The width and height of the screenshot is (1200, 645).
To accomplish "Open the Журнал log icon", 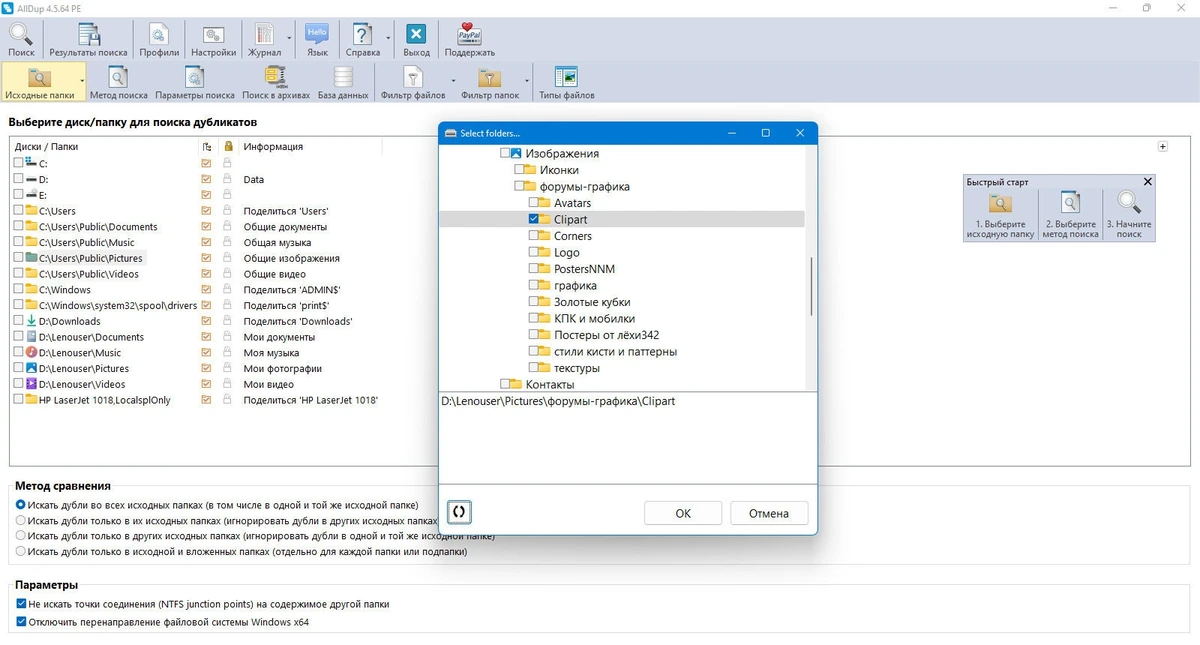I will click(265, 38).
